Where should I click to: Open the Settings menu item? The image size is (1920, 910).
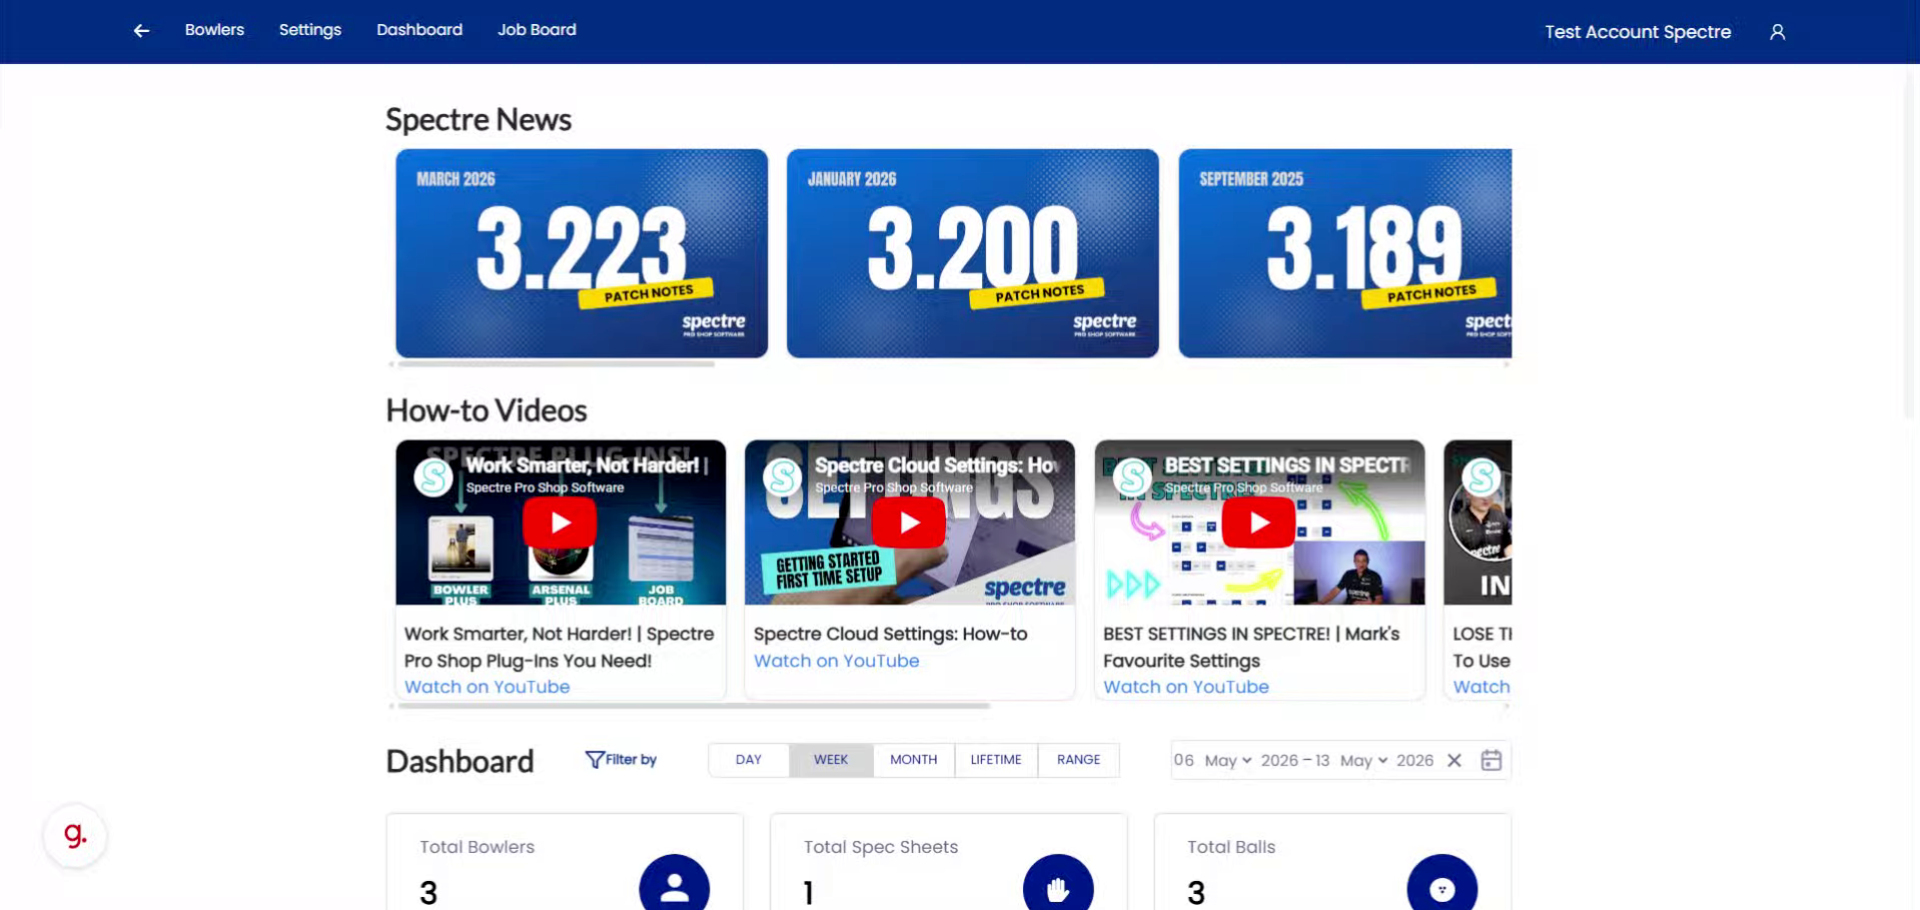click(310, 30)
